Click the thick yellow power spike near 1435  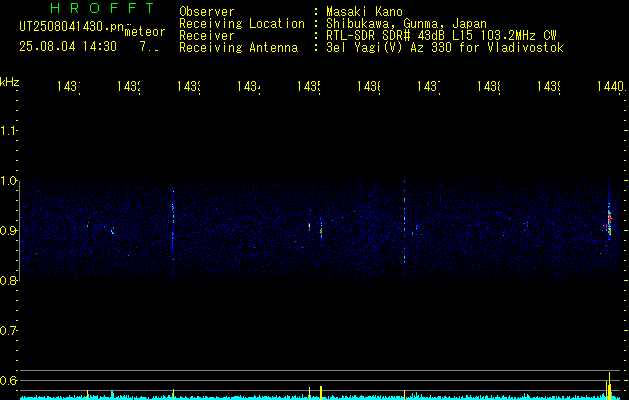(321, 393)
